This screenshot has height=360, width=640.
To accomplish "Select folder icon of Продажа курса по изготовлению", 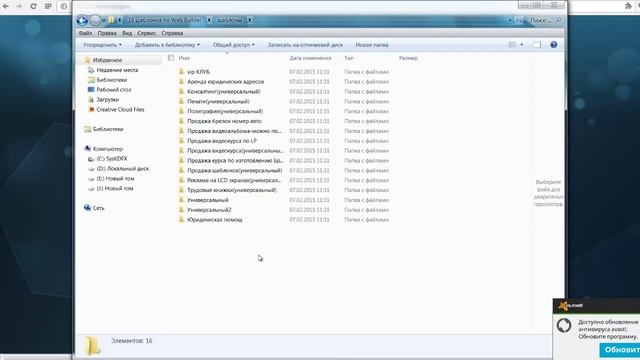I will (x=182, y=160).
